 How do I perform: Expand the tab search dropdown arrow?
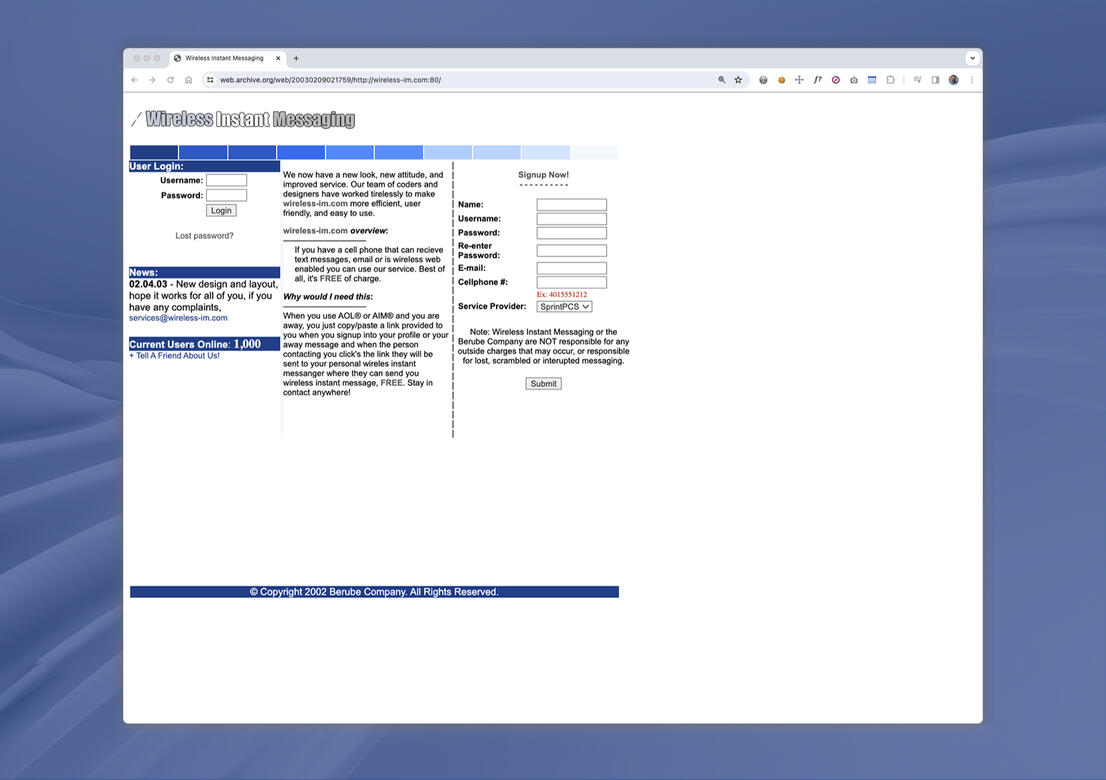click(972, 58)
